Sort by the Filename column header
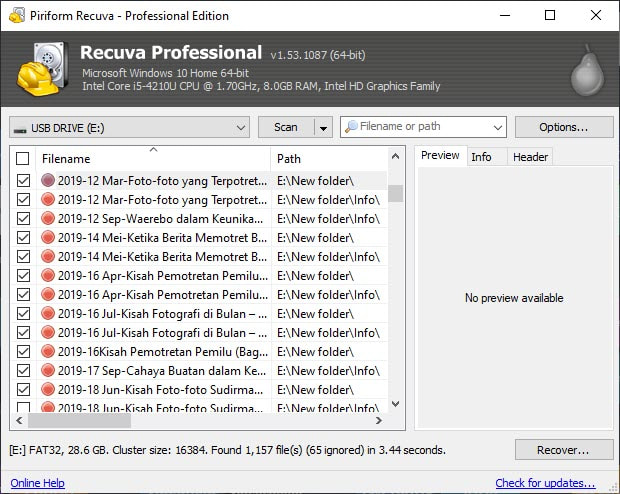Image resolution: width=620 pixels, height=494 pixels. pyautogui.click(x=153, y=159)
